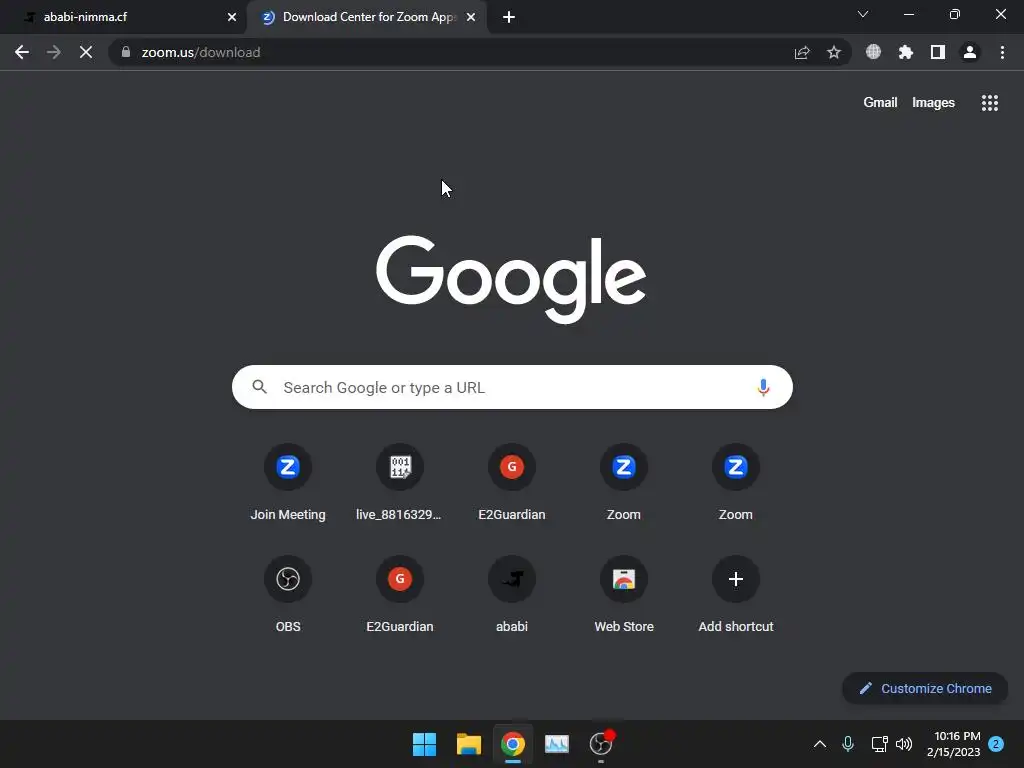
Task: Add a new shortcut tile
Action: 736,595
